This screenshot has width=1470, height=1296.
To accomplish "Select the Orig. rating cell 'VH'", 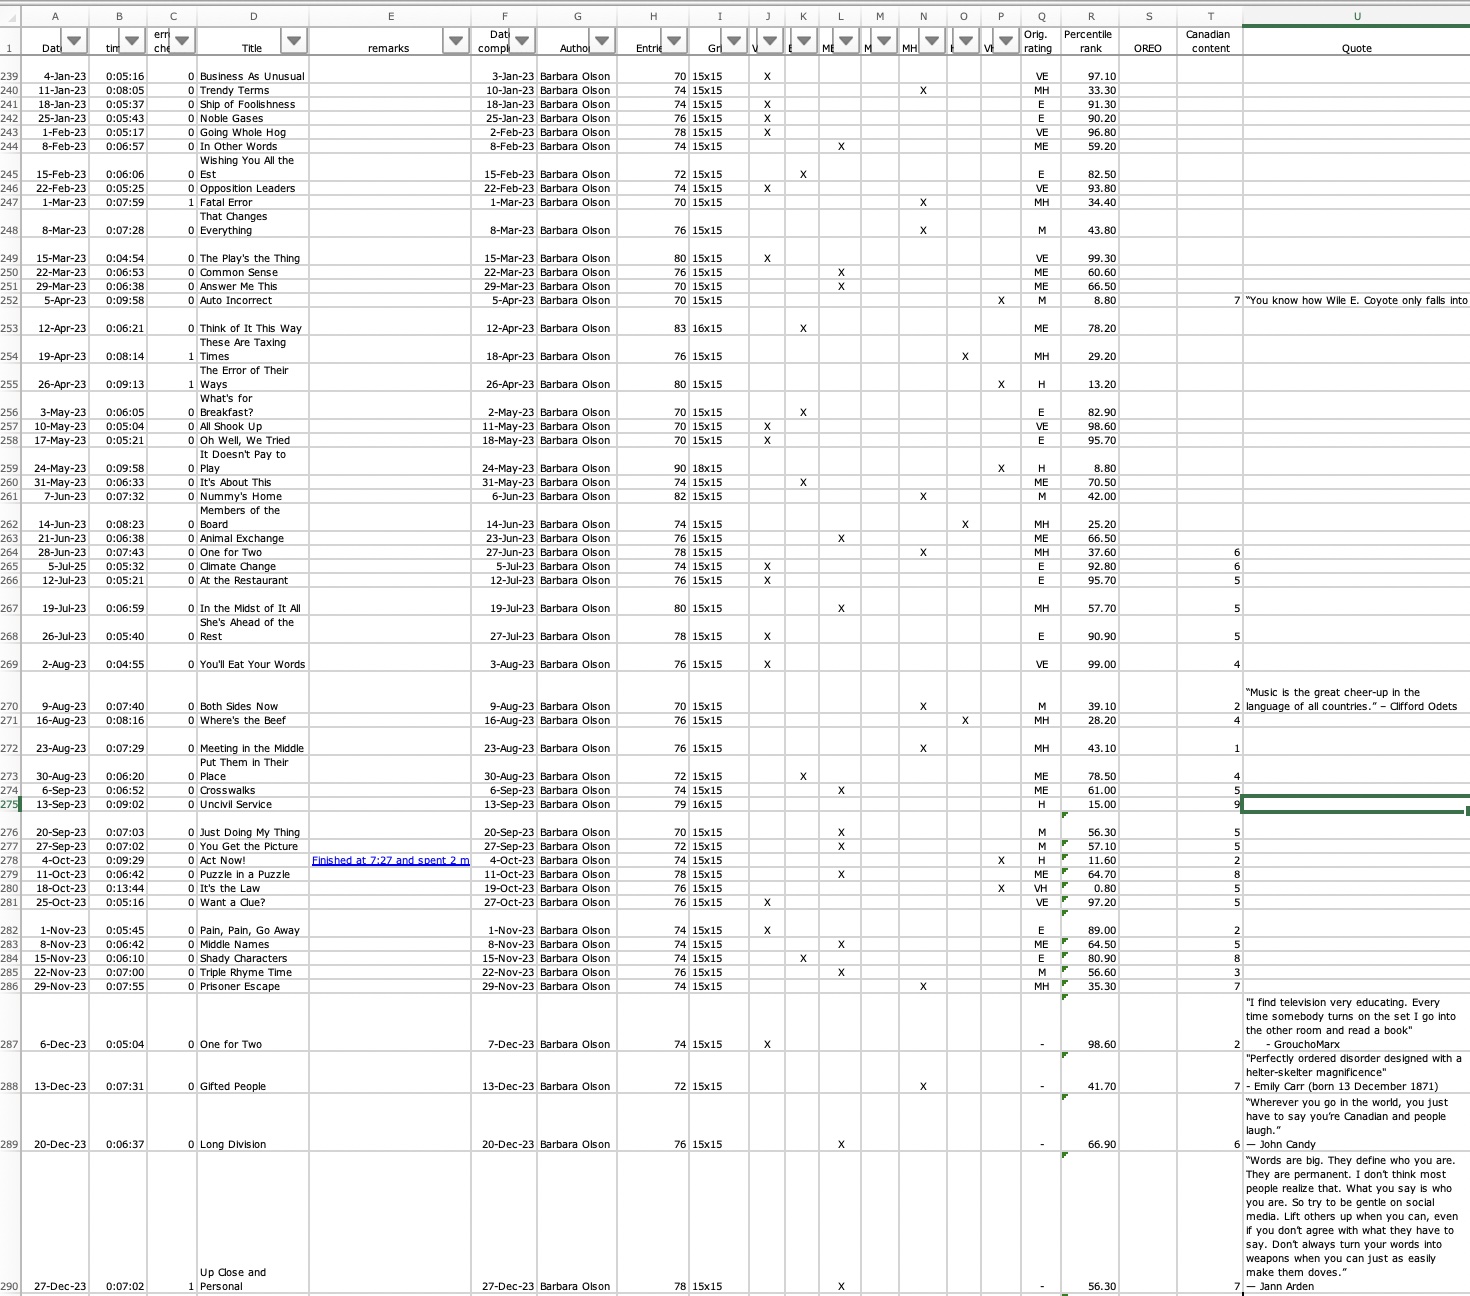I will tap(1041, 888).
